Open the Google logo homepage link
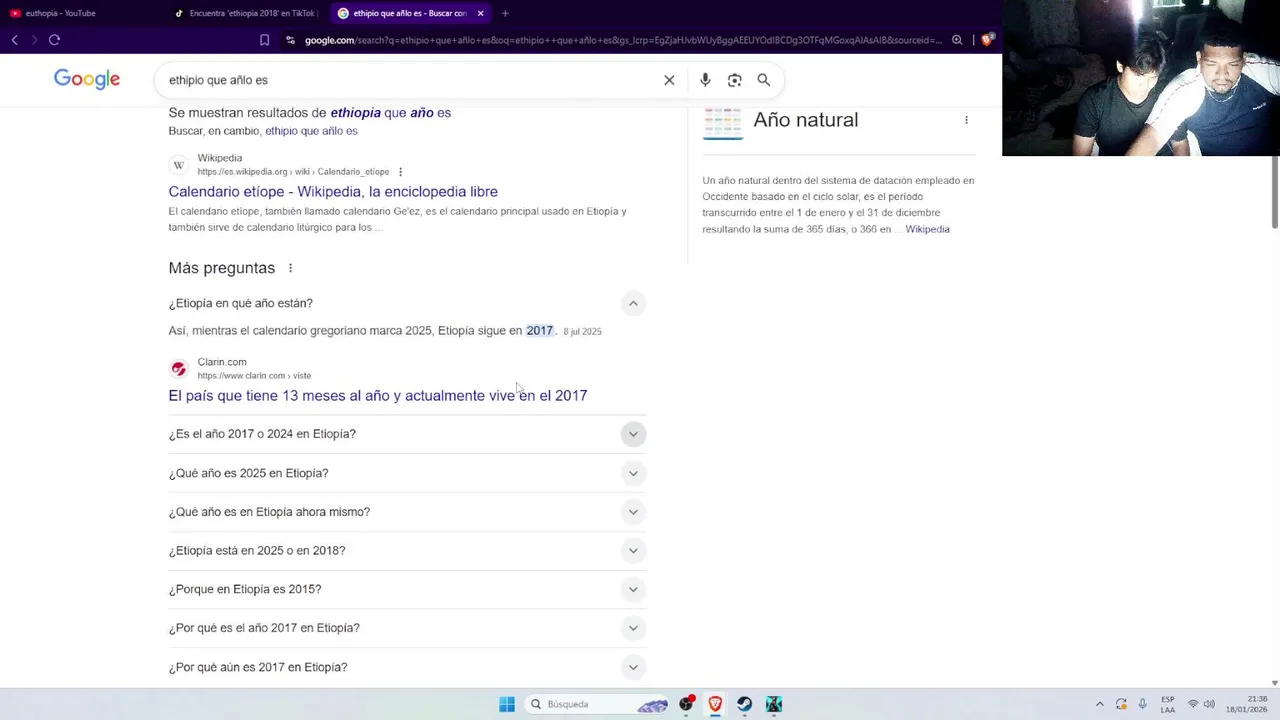The height and width of the screenshot is (720, 1280). 87,79
